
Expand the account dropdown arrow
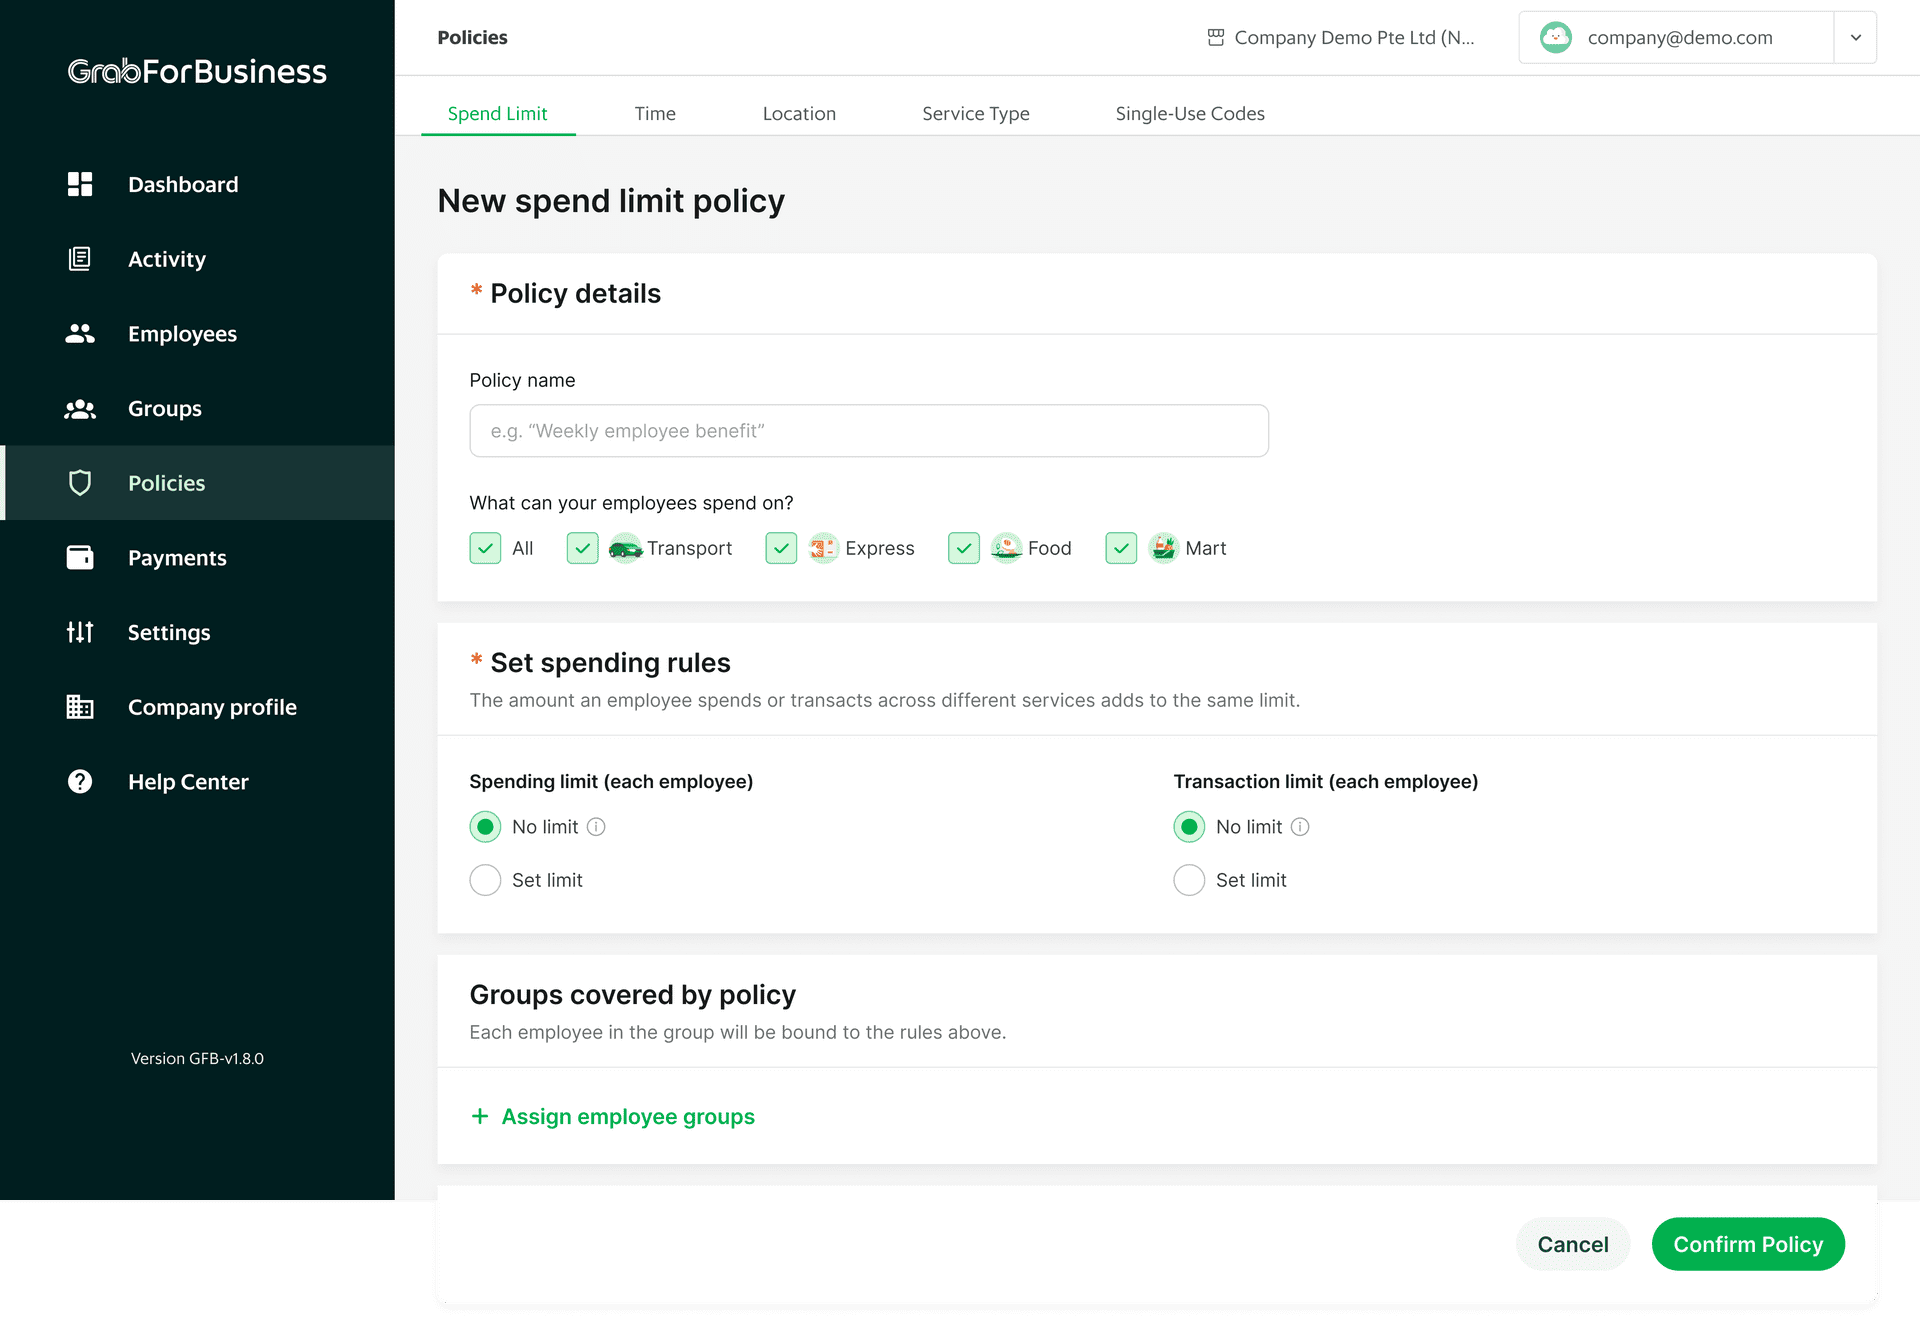click(x=1855, y=37)
